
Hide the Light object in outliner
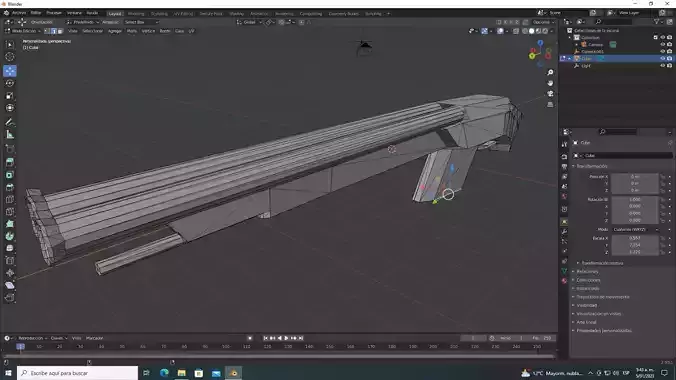pos(663,66)
